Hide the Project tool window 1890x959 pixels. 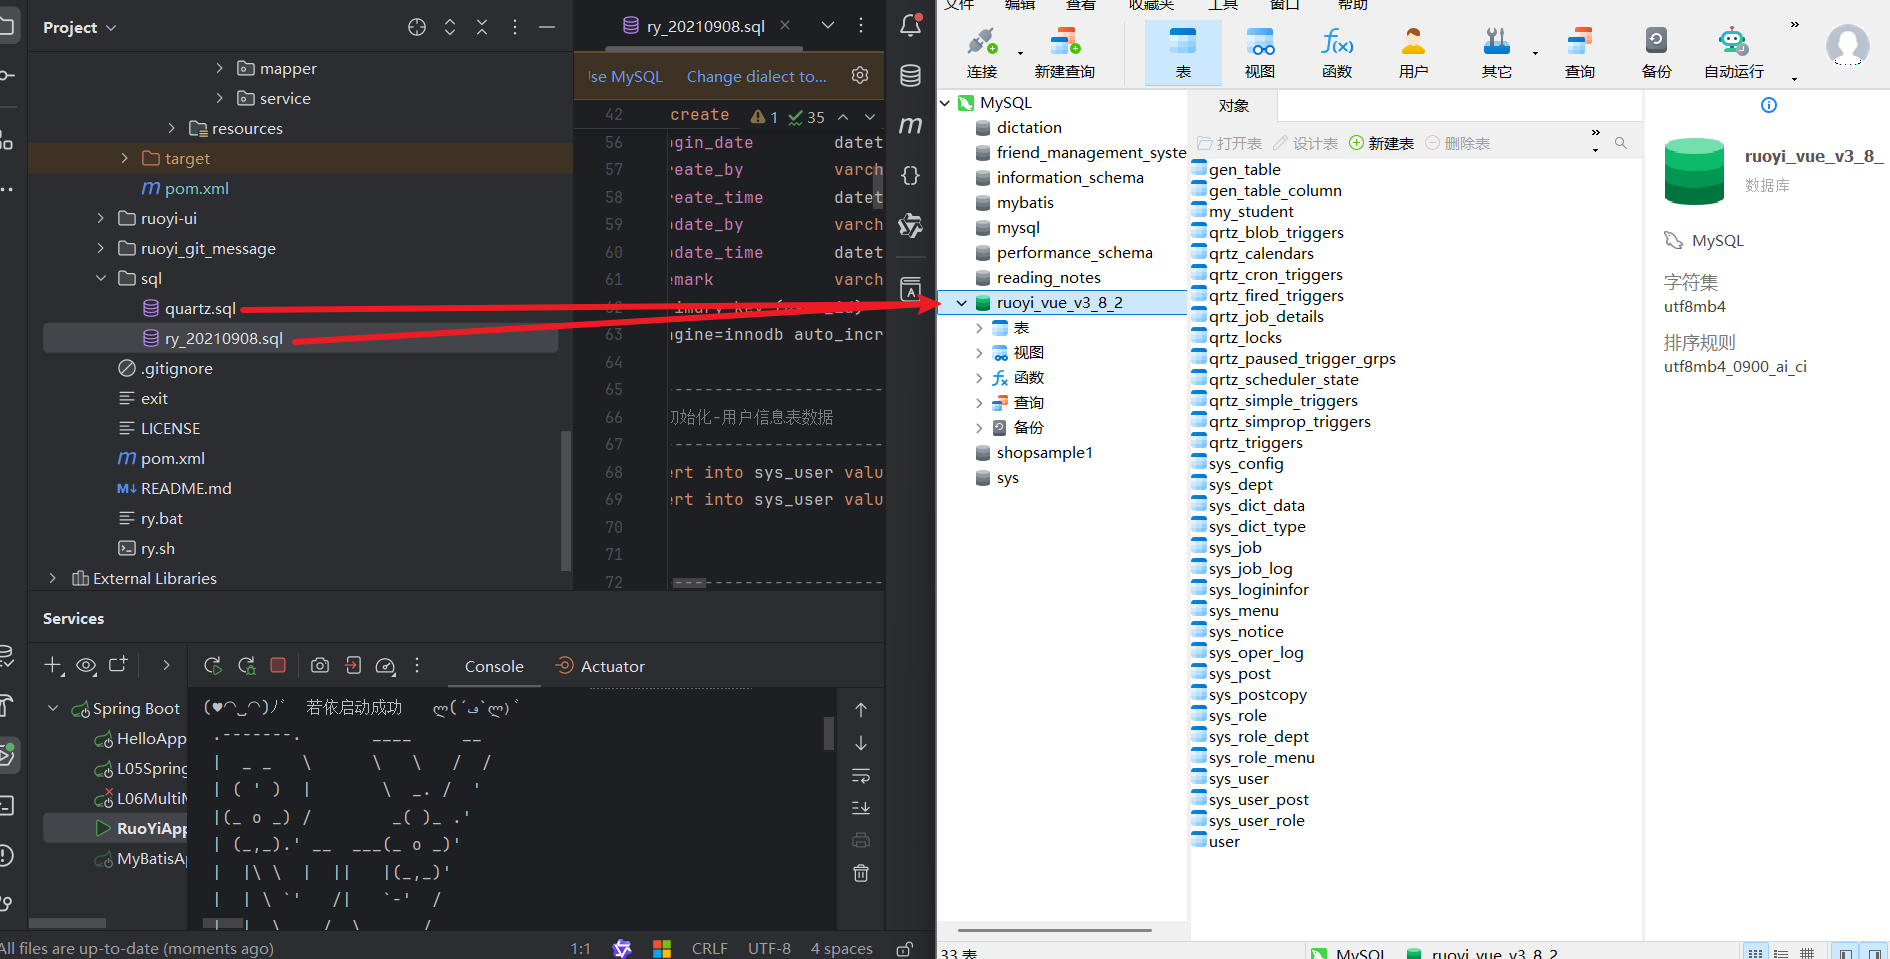547,27
